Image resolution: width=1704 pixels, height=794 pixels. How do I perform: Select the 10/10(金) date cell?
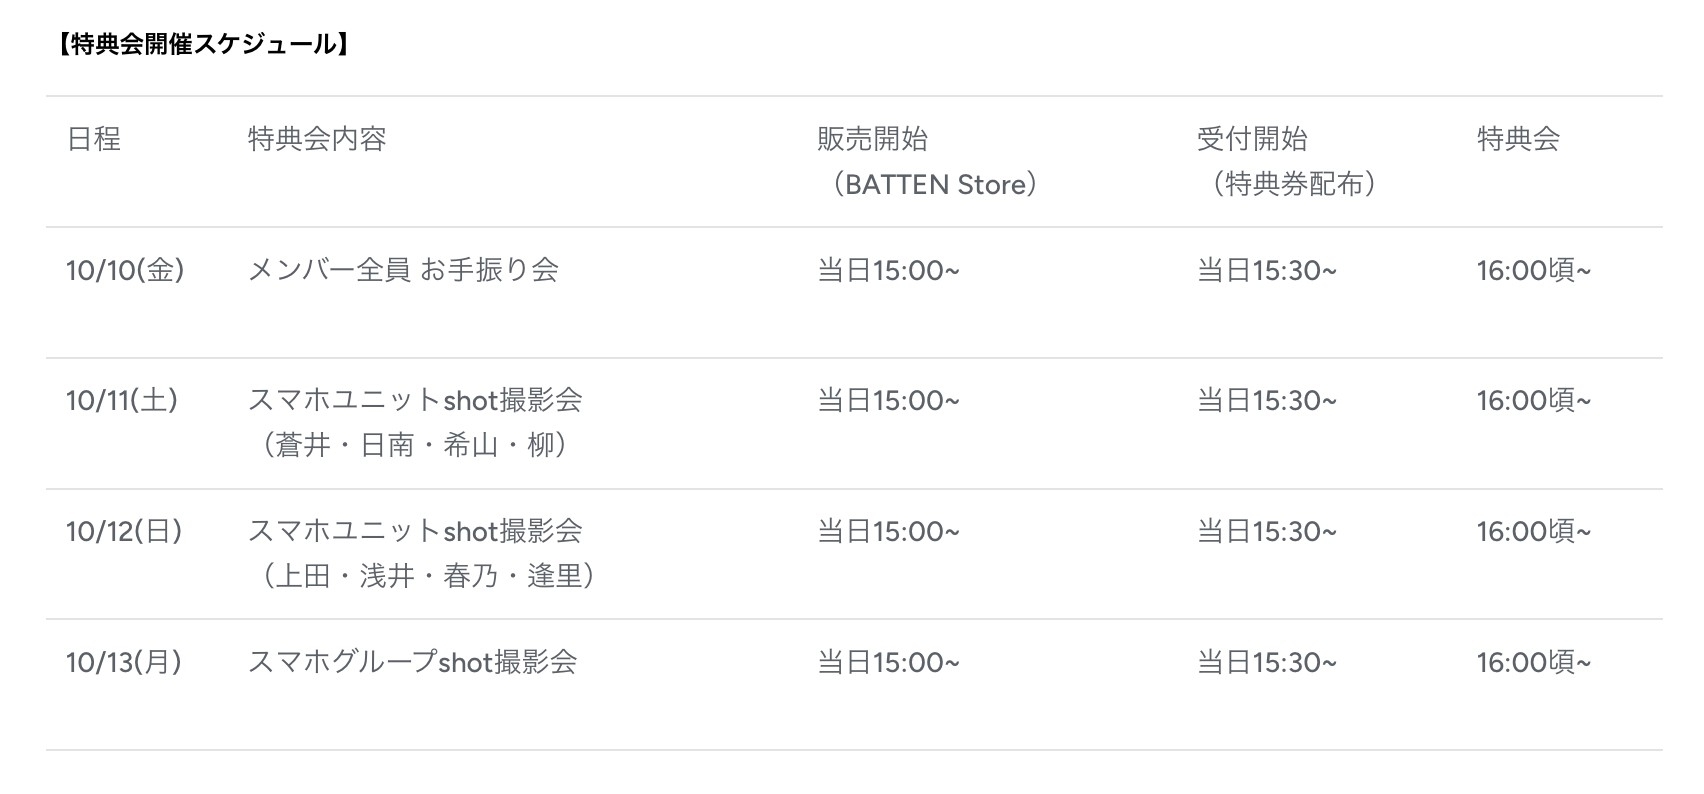coord(125,270)
